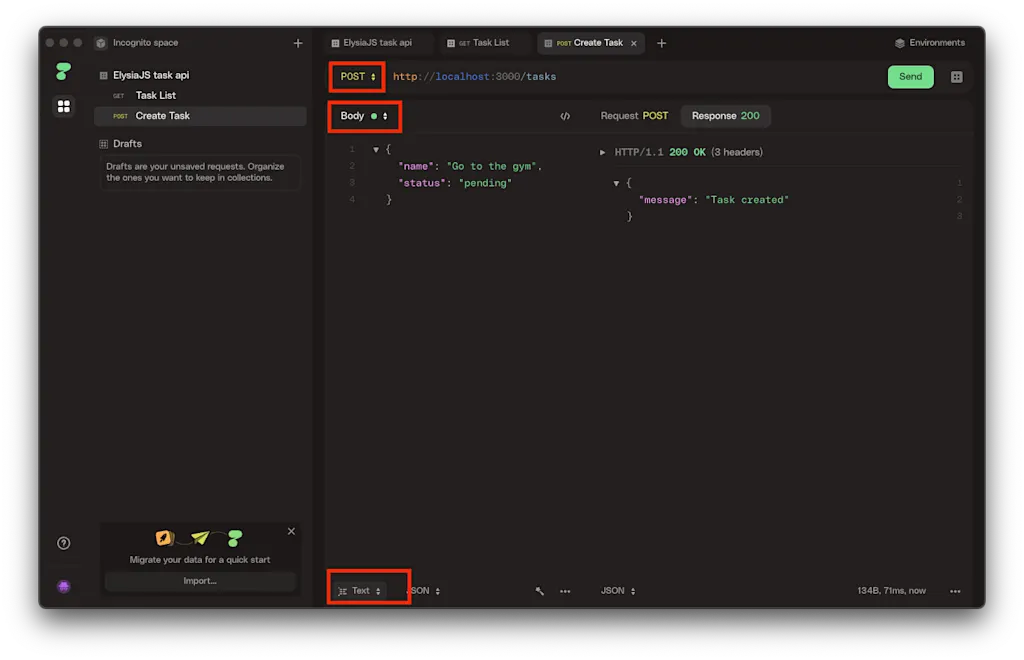Open the Text view mode dropdown
The width and height of the screenshot is (1024, 660).
click(x=360, y=591)
